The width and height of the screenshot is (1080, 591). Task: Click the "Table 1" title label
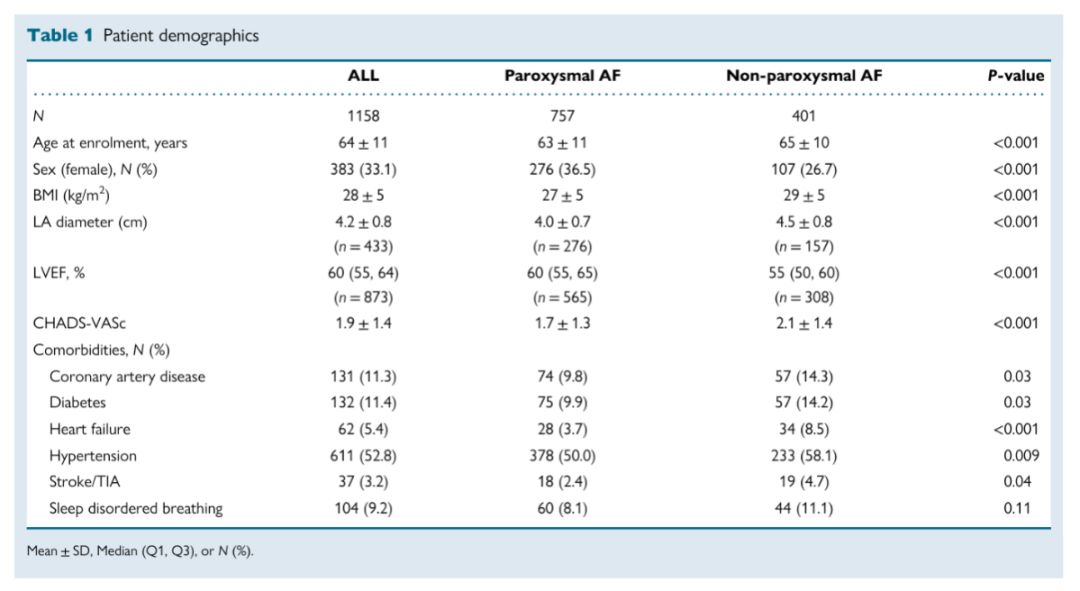tap(60, 36)
